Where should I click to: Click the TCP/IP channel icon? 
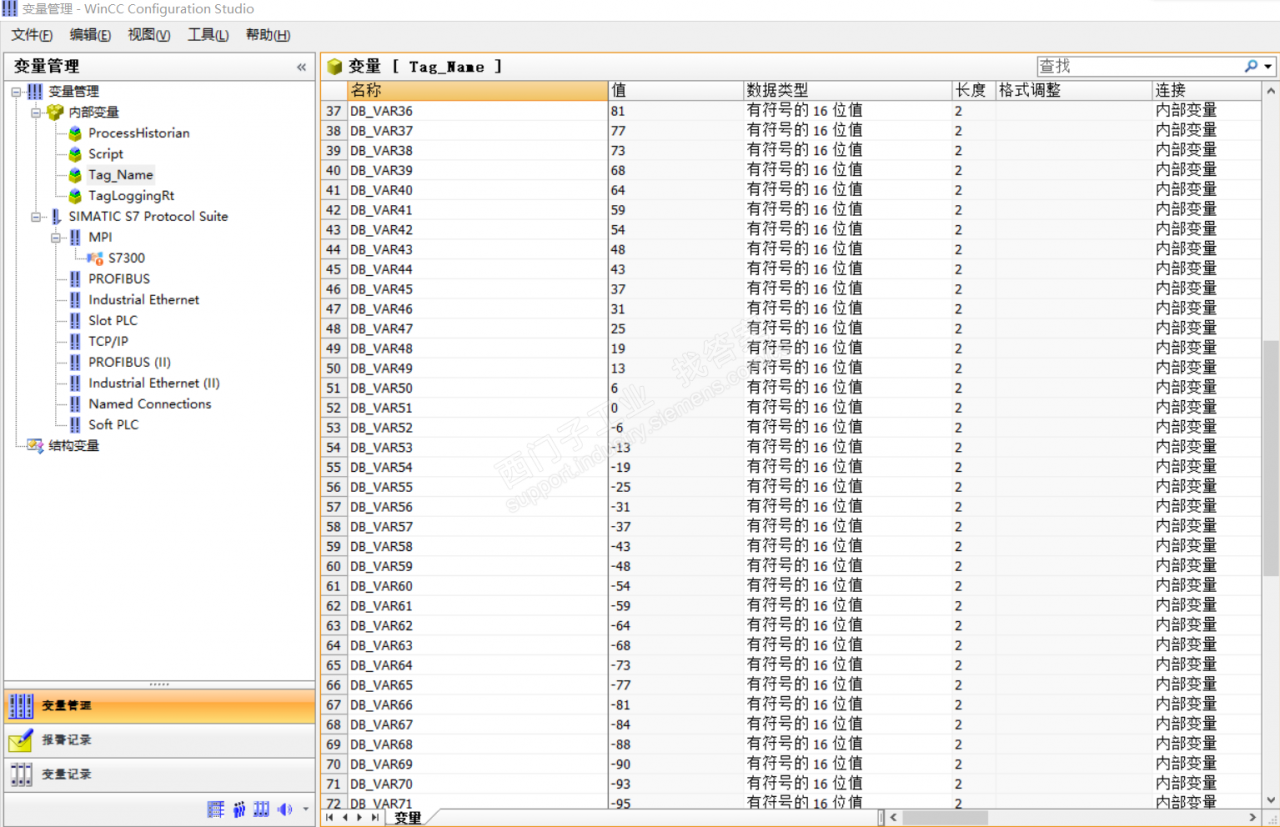click(x=75, y=341)
